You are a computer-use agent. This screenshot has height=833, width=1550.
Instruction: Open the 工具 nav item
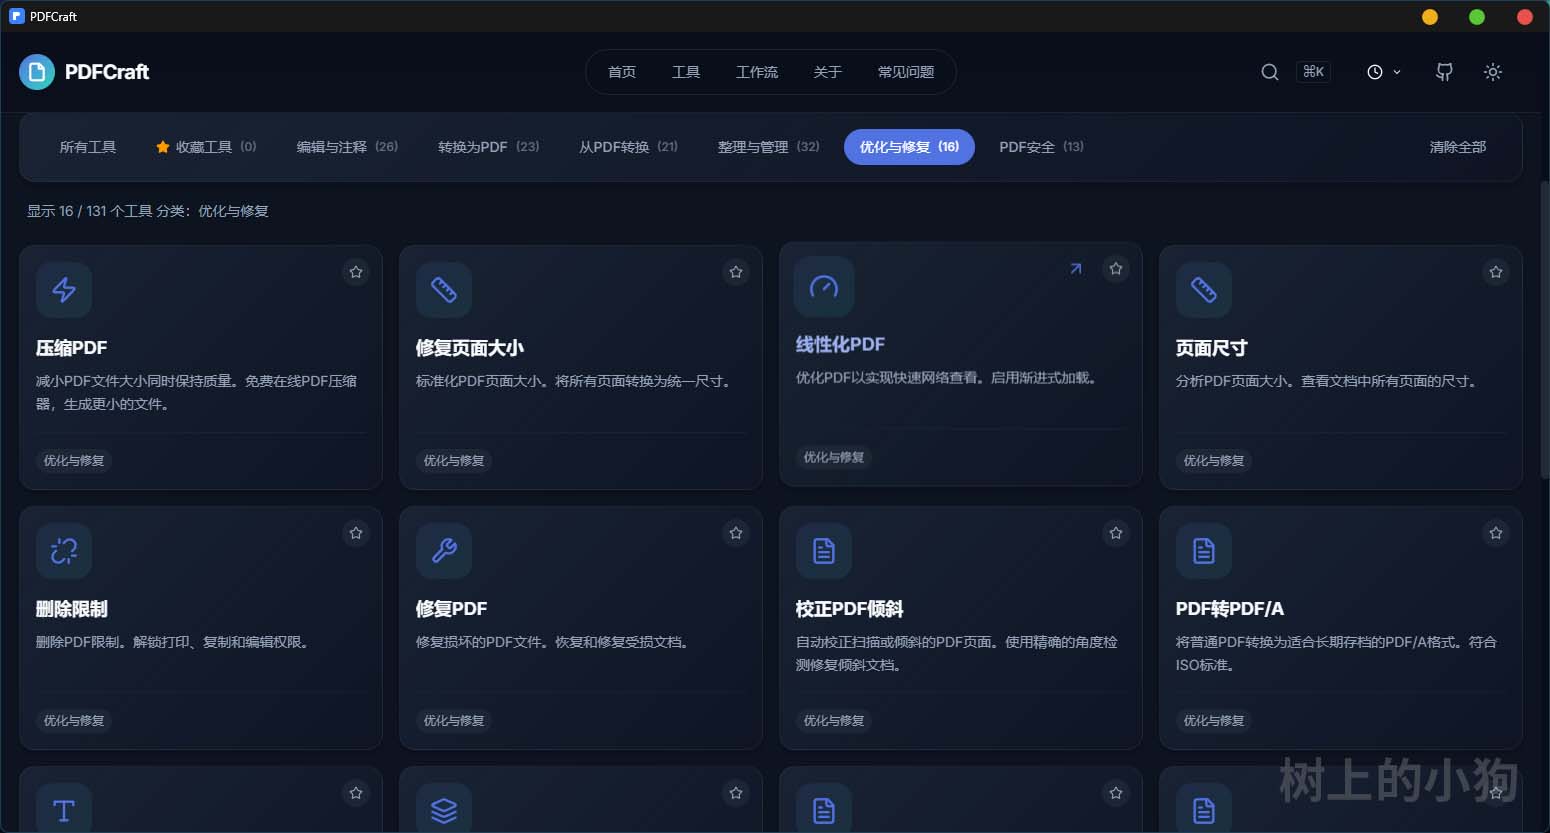(686, 72)
